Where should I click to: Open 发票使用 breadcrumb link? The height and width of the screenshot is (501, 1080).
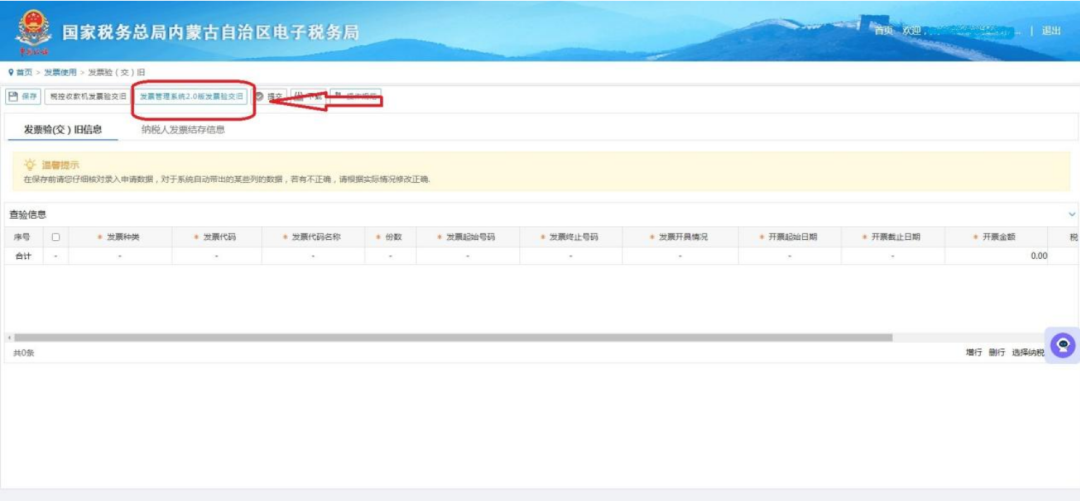(x=61, y=72)
